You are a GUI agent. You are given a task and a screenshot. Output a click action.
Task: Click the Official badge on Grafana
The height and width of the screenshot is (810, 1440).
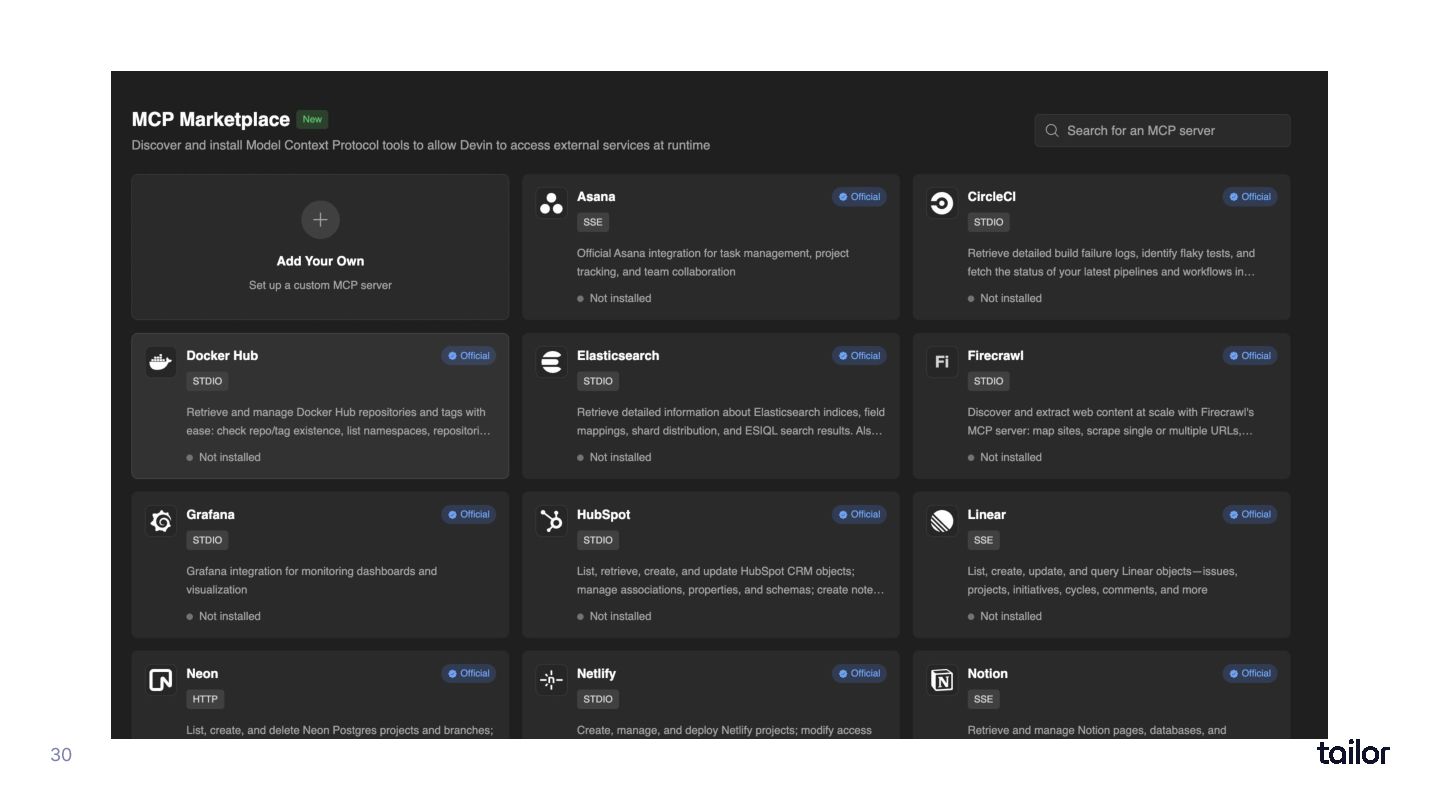click(468, 515)
